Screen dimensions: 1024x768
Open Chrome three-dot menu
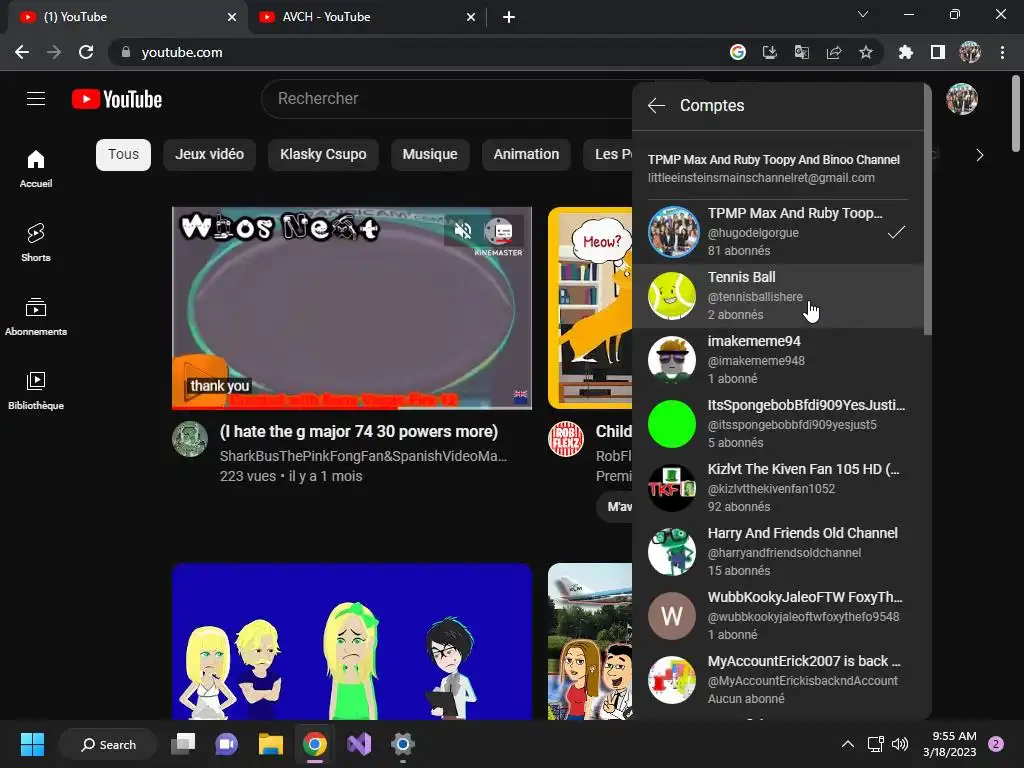[x=1002, y=52]
